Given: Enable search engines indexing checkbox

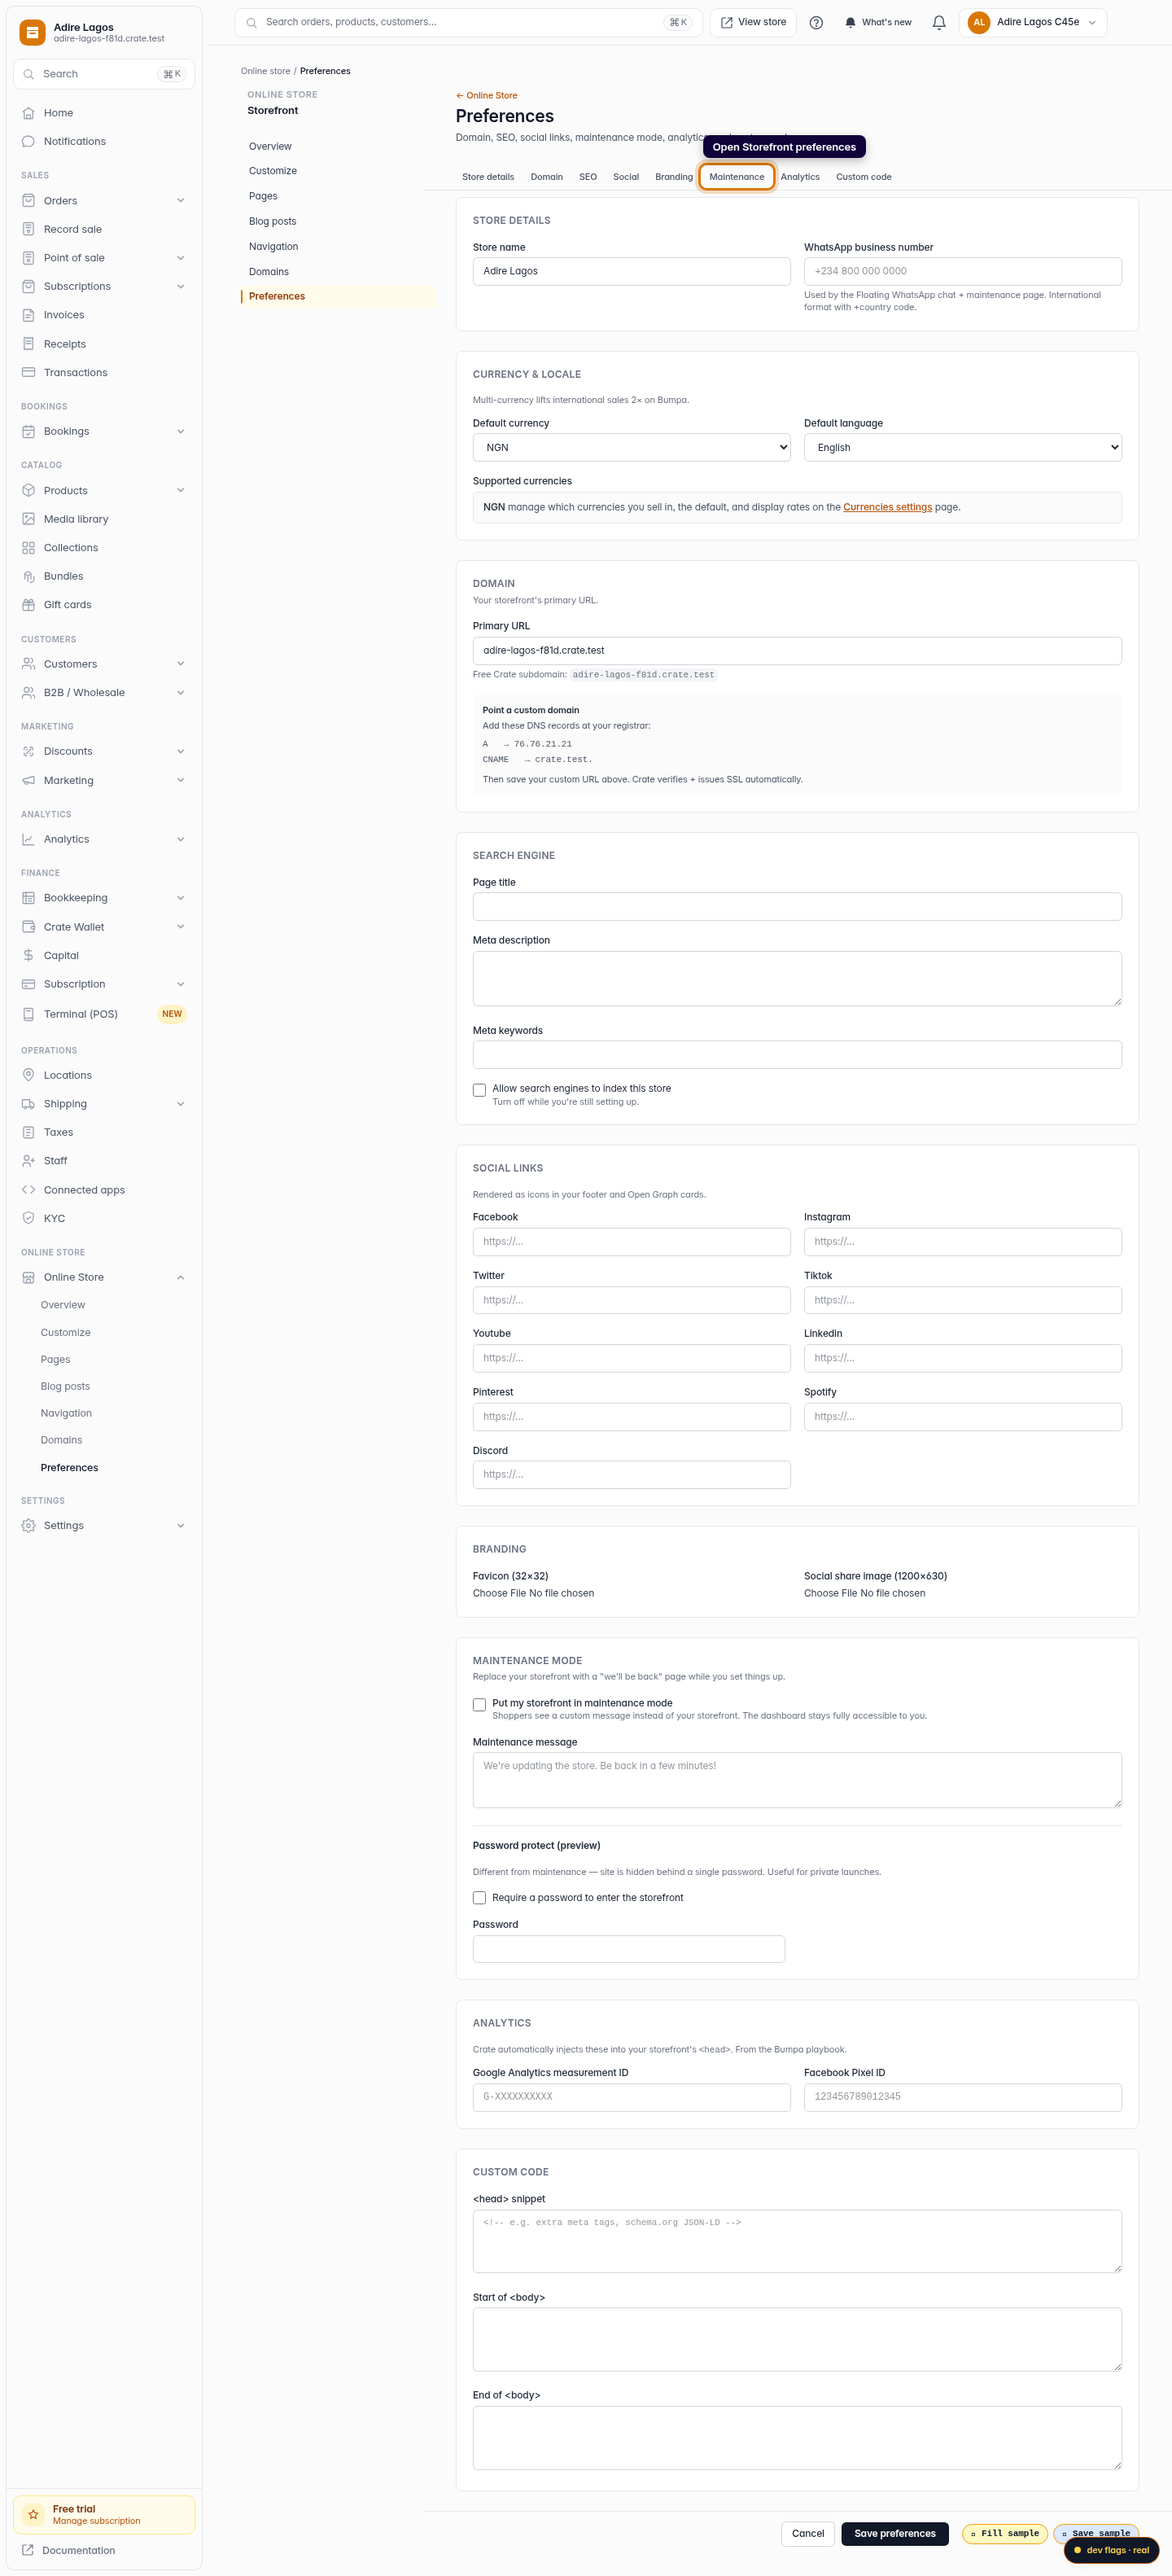Looking at the screenshot, I should [x=479, y=1090].
